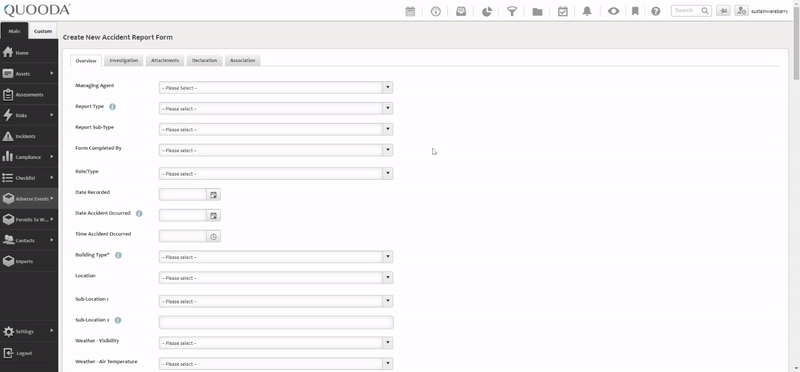Open Settings in the sidebar
The height and width of the screenshot is (372, 800).
tap(29, 332)
